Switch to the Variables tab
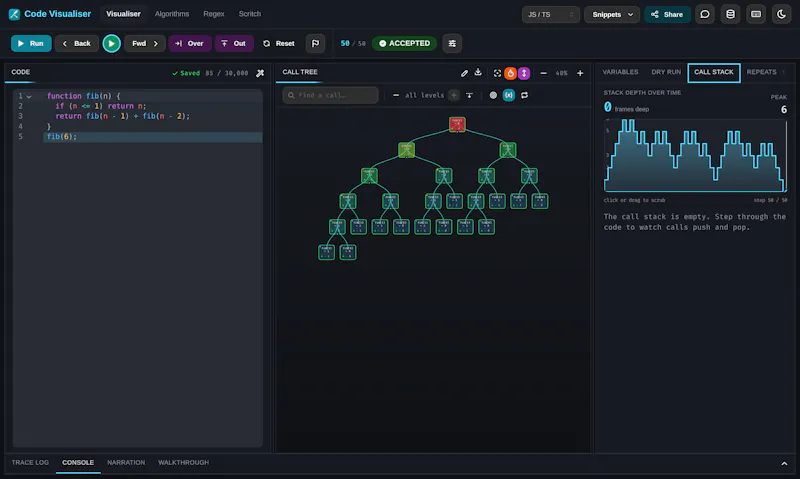 pos(620,72)
